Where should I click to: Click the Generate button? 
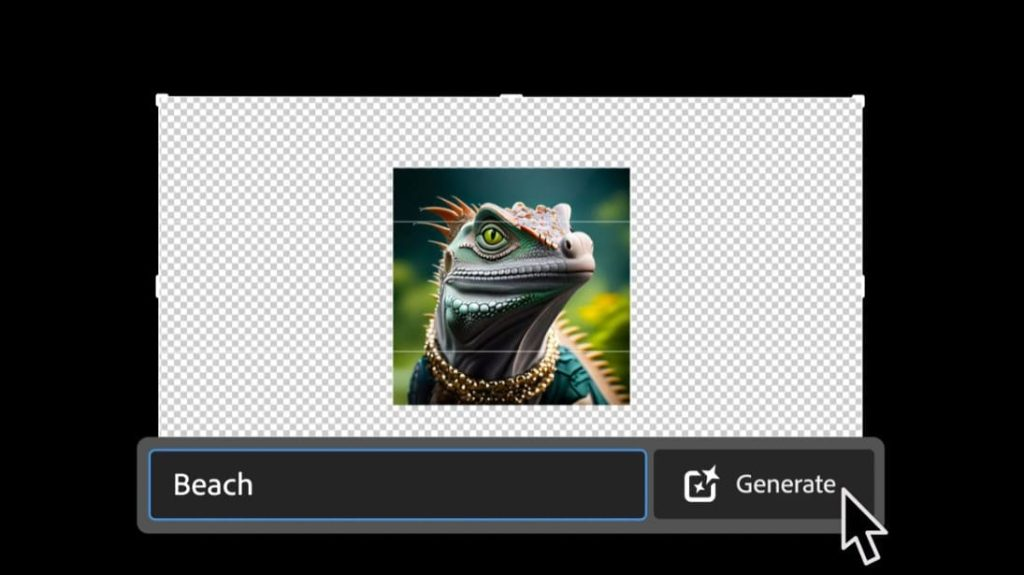763,484
